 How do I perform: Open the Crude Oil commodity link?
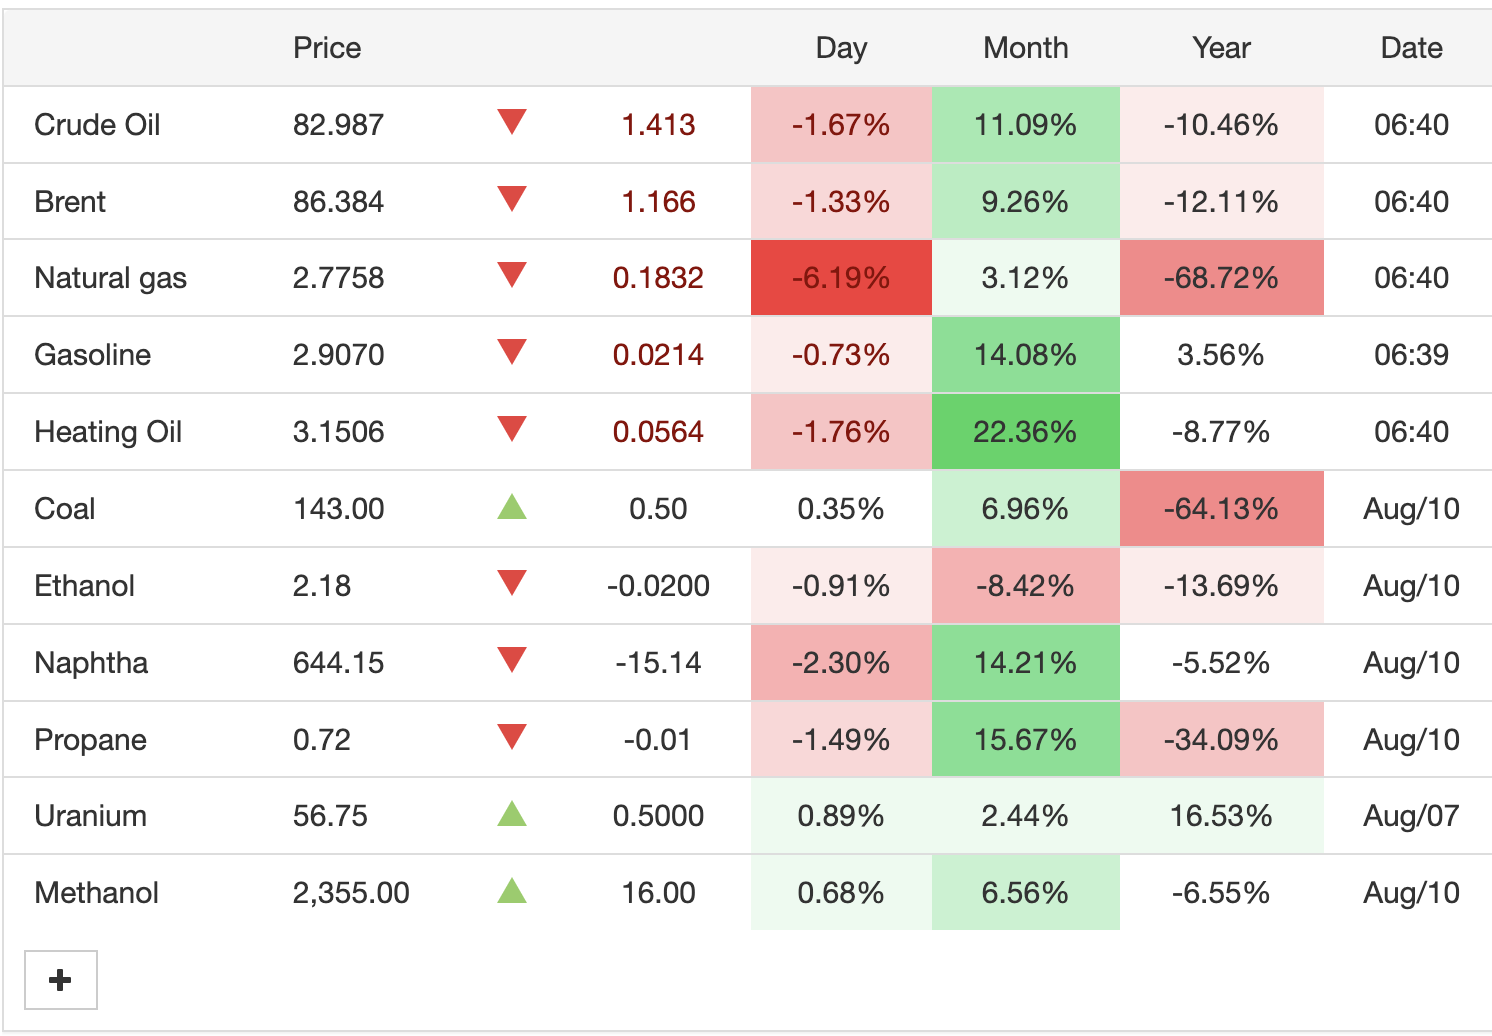coord(97,125)
